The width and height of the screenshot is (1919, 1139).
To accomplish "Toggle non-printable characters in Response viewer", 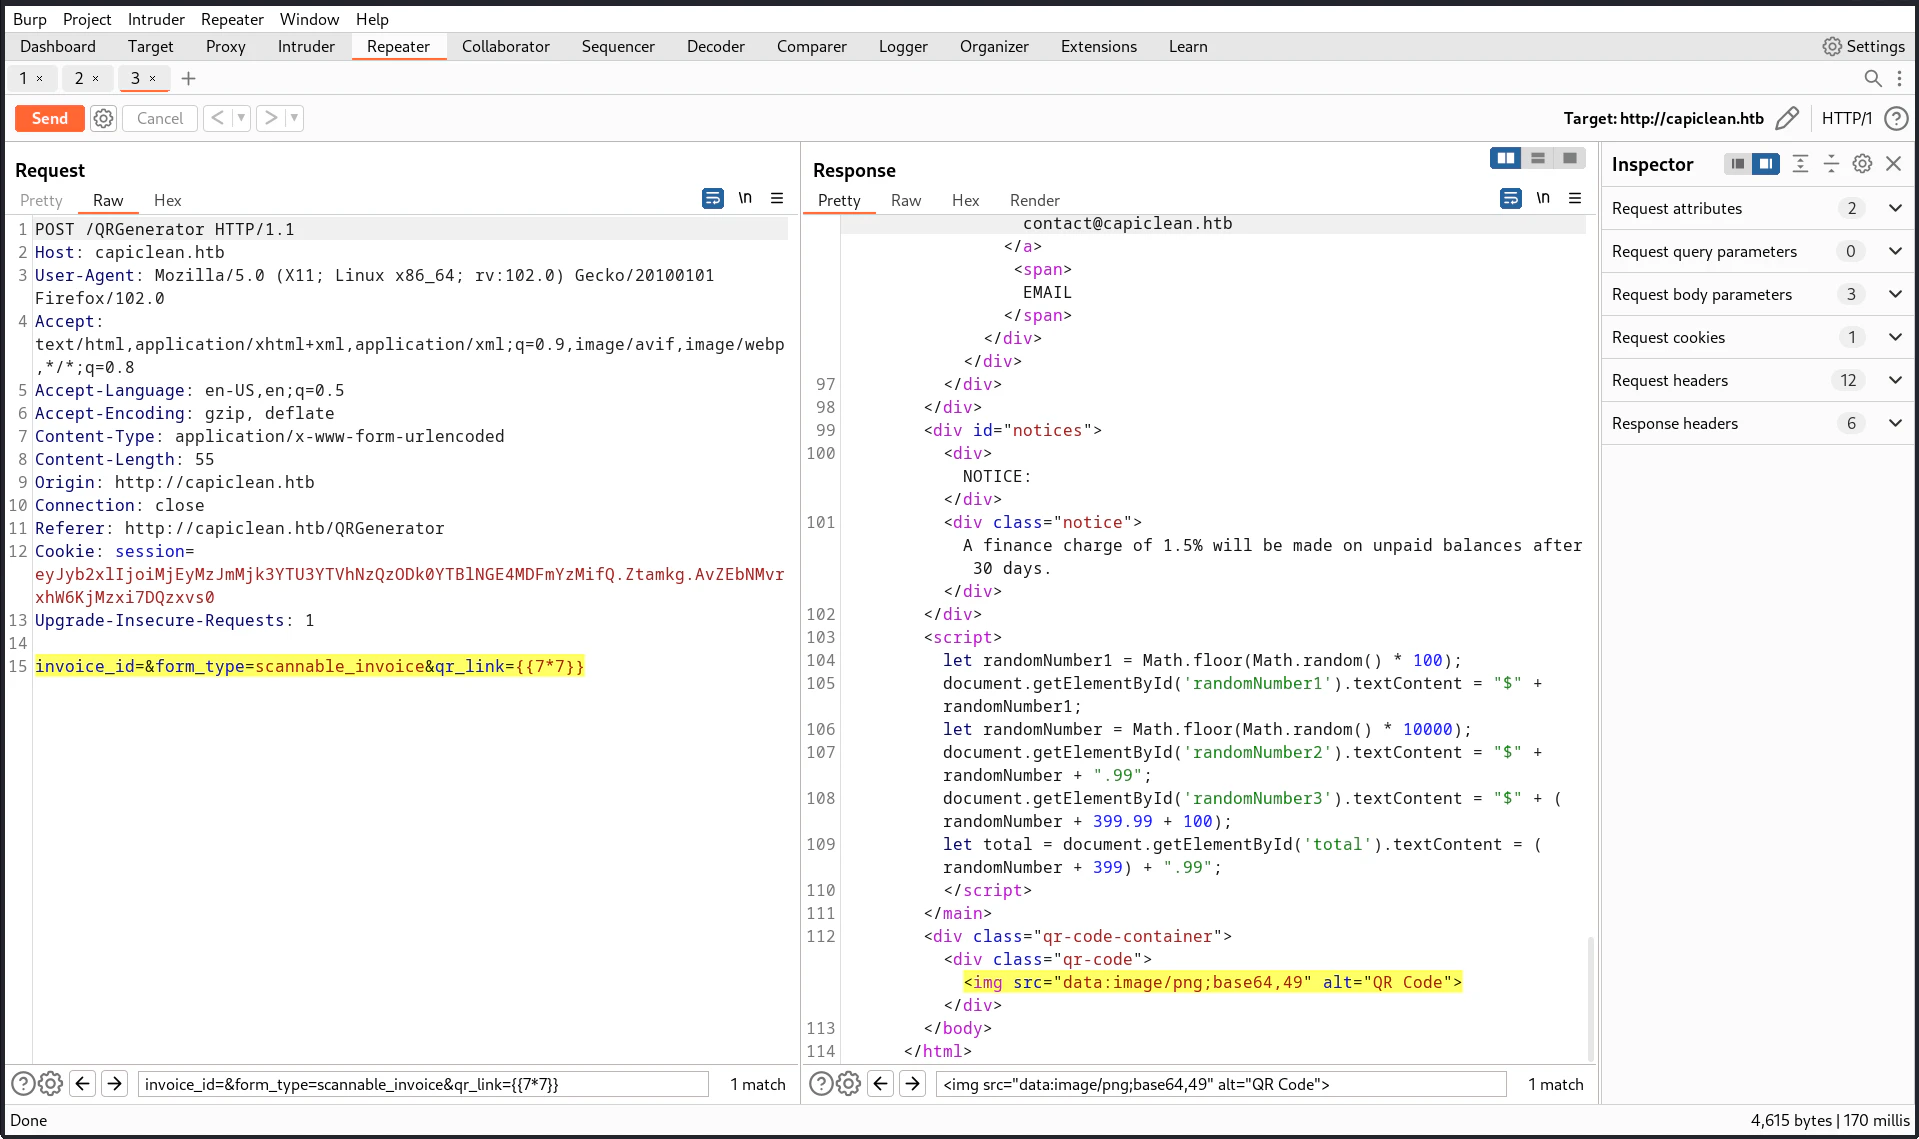I will point(1543,198).
